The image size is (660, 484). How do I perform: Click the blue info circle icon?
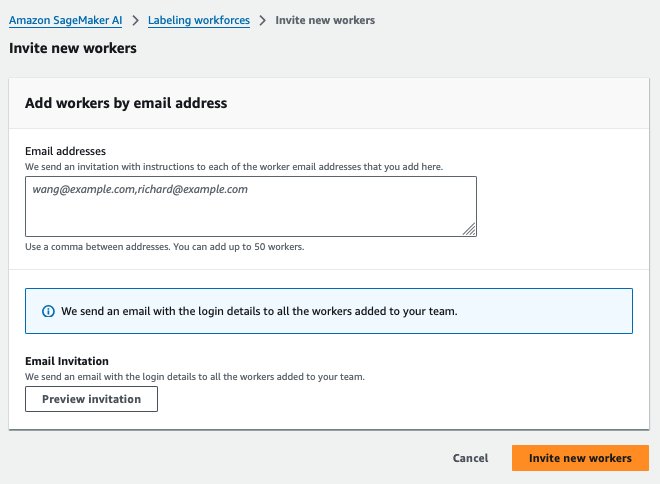tap(48, 311)
